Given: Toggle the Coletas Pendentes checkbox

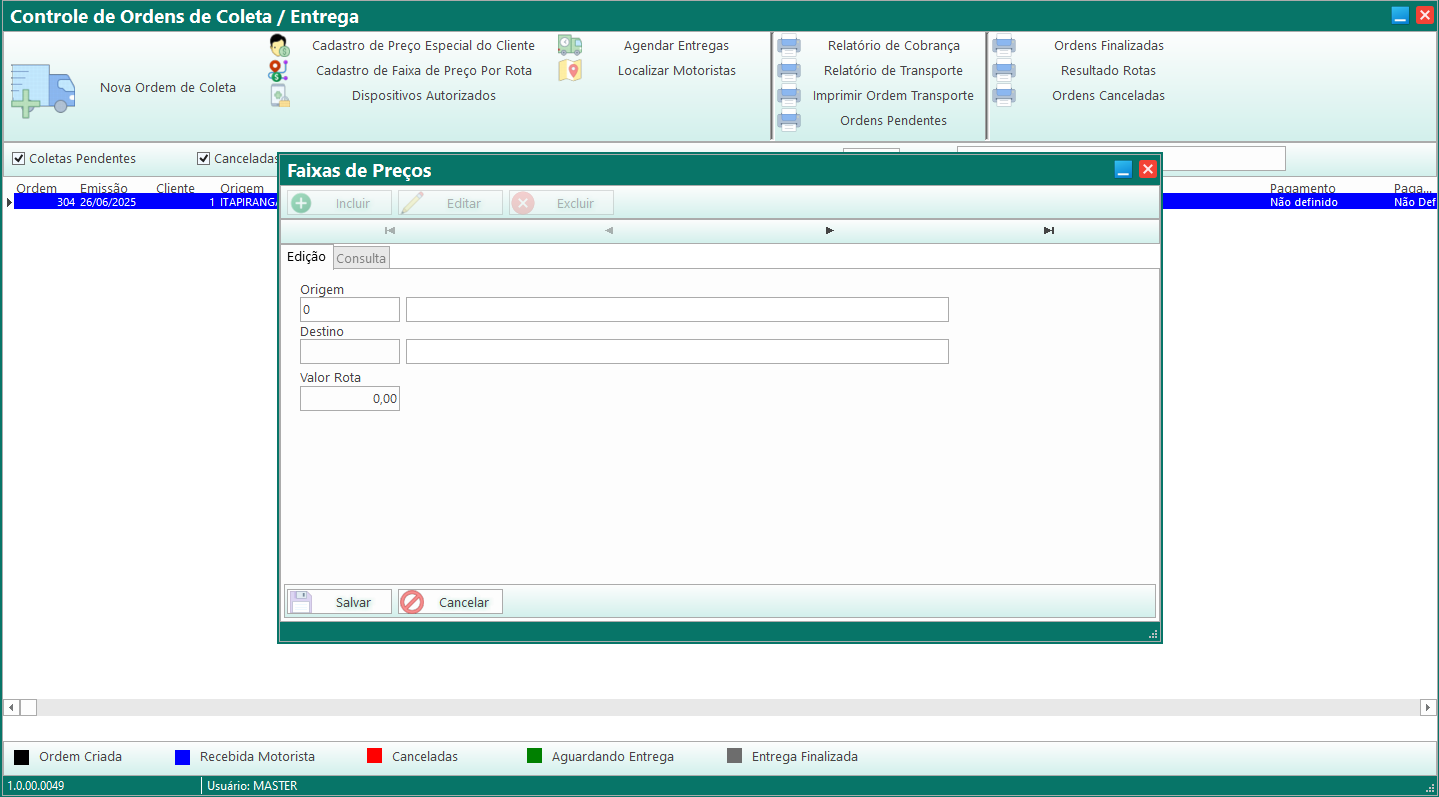Looking at the screenshot, I should (x=18, y=159).
